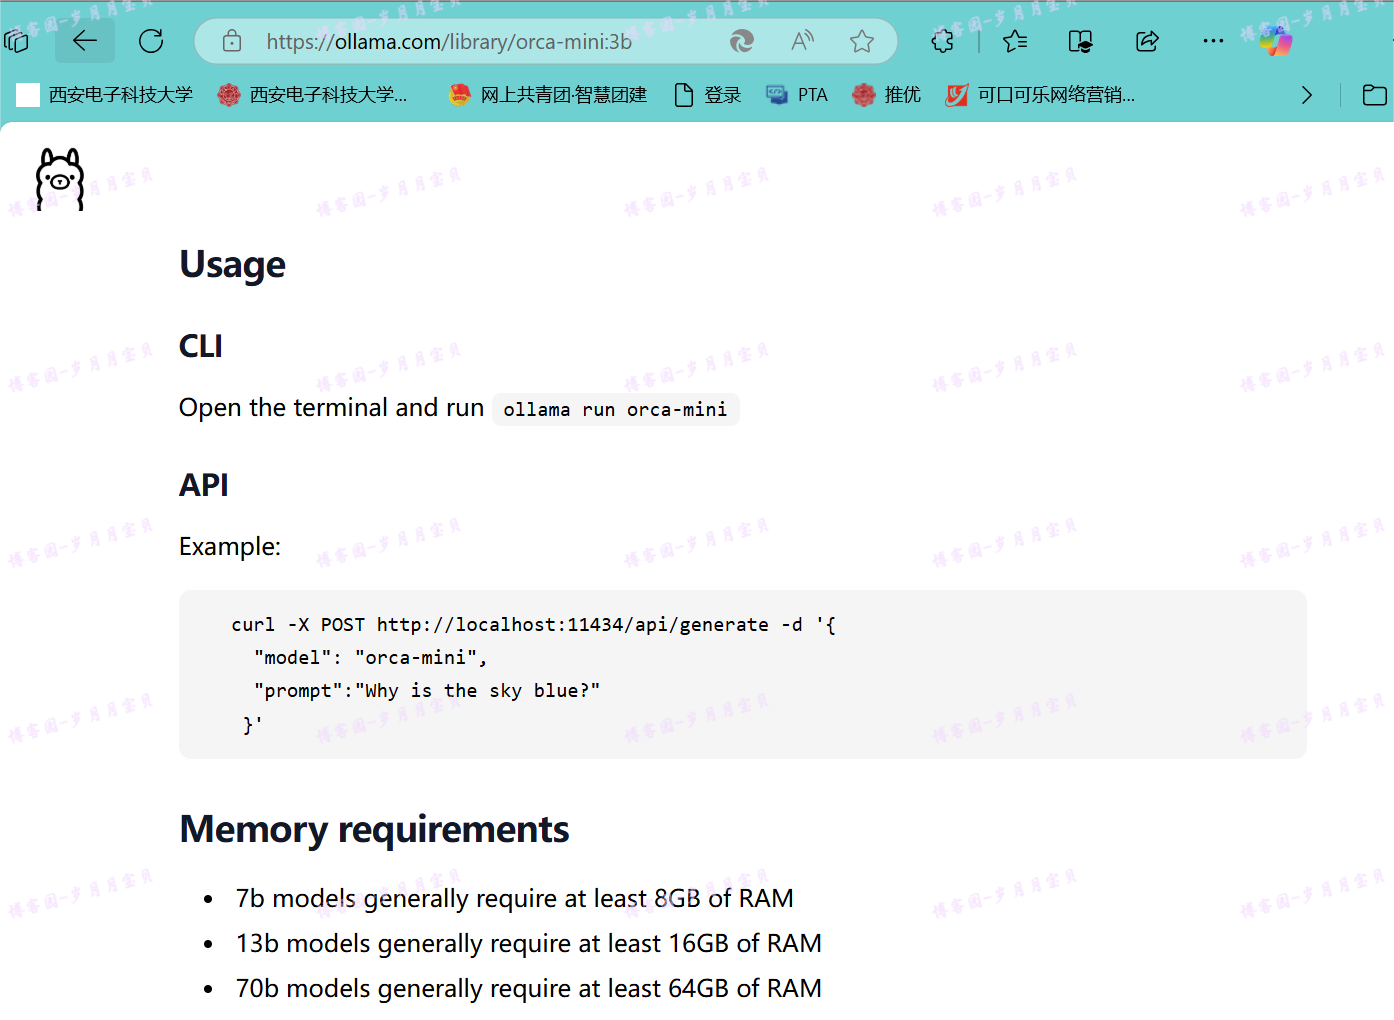This screenshot has width=1394, height=1020.
Task: Click the Ollama llama logo
Action: click(60, 179)
